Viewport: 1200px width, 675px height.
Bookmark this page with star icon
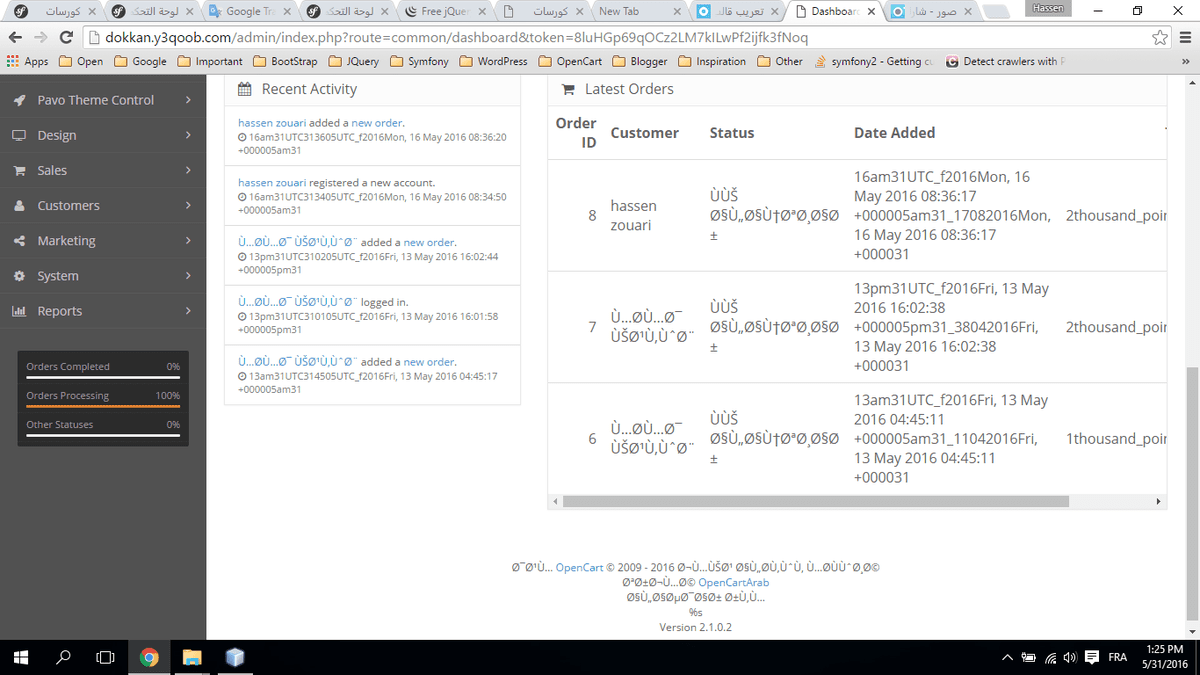click(1160, 37)
